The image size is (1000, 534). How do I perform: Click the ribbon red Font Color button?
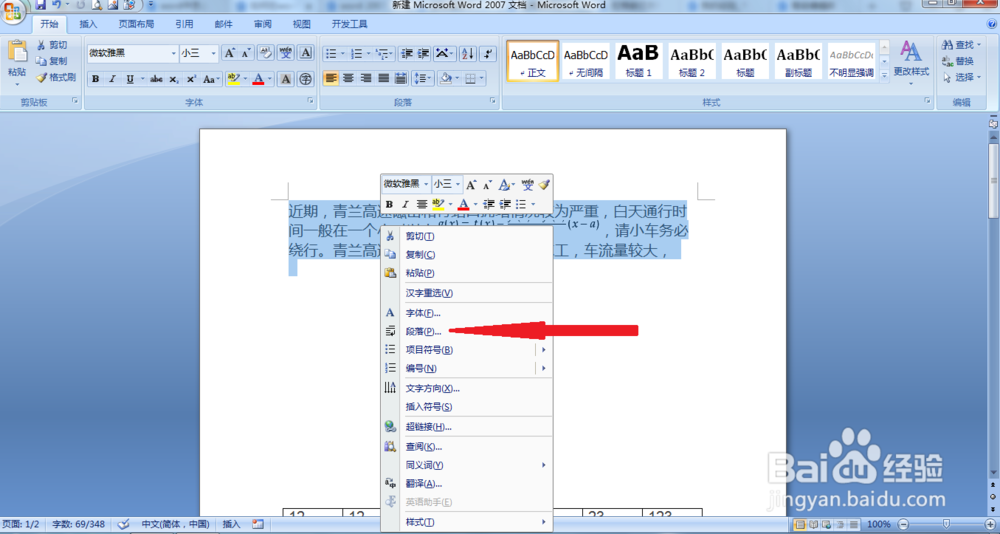point(258,79)
